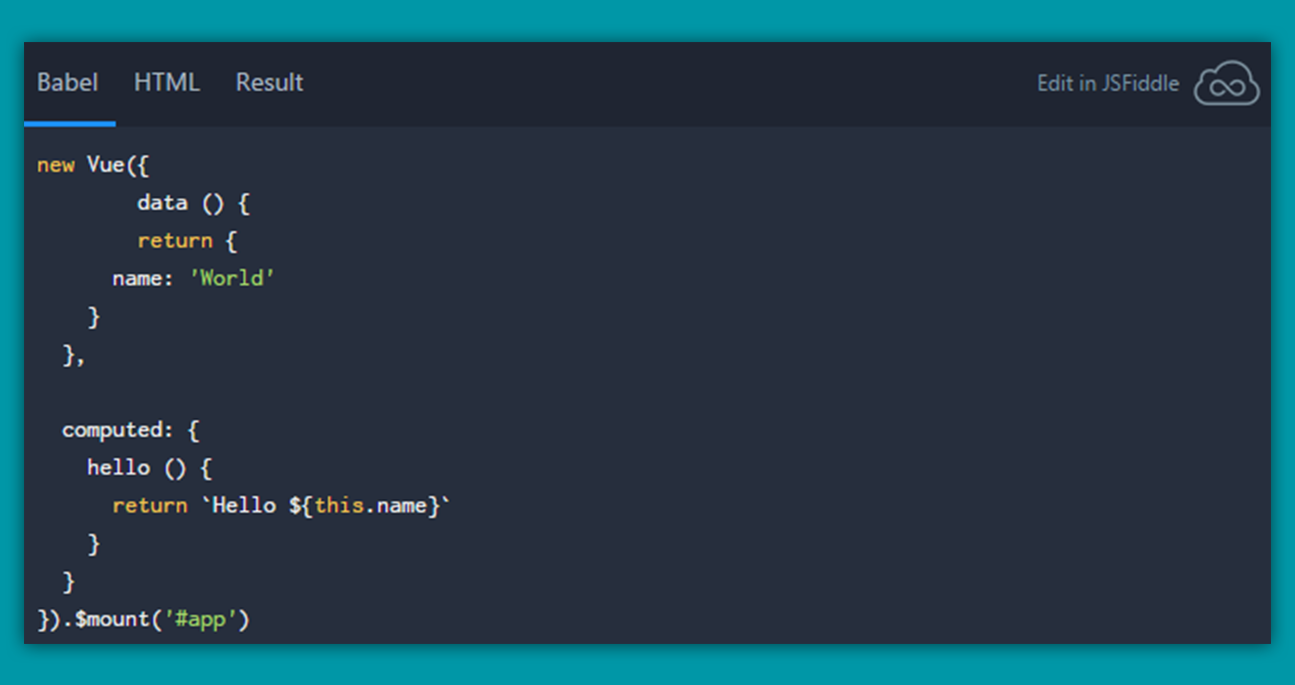Switch to the HTML tab

(167, 83)
